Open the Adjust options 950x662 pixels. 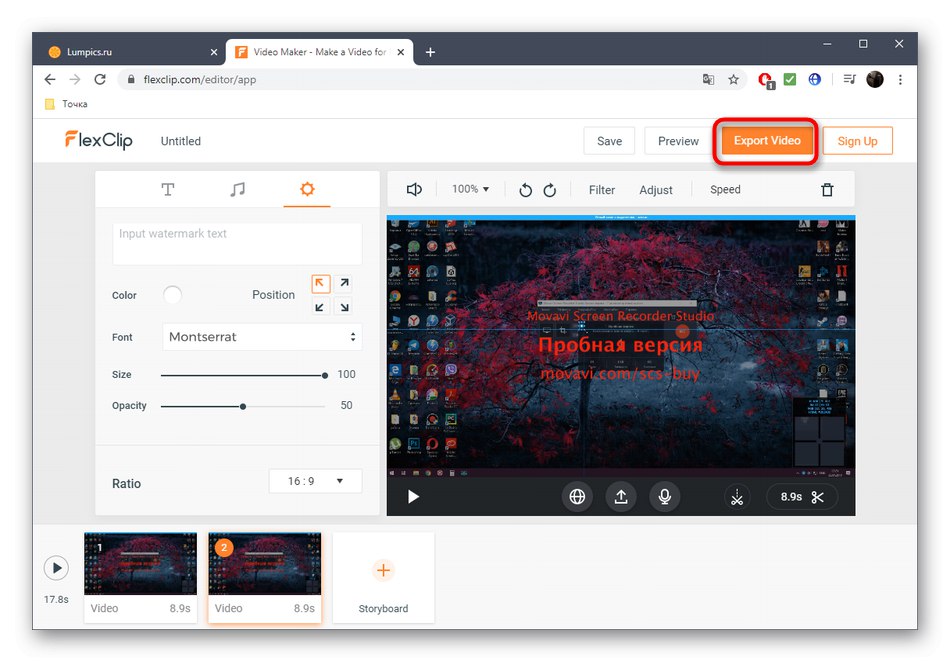656,190
